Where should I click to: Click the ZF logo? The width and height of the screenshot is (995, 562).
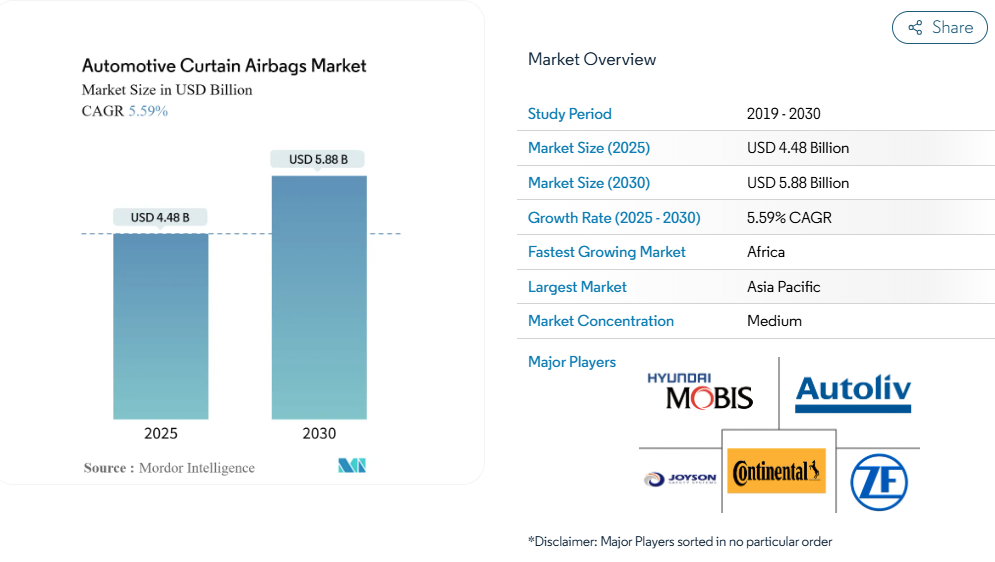(878, 482)
